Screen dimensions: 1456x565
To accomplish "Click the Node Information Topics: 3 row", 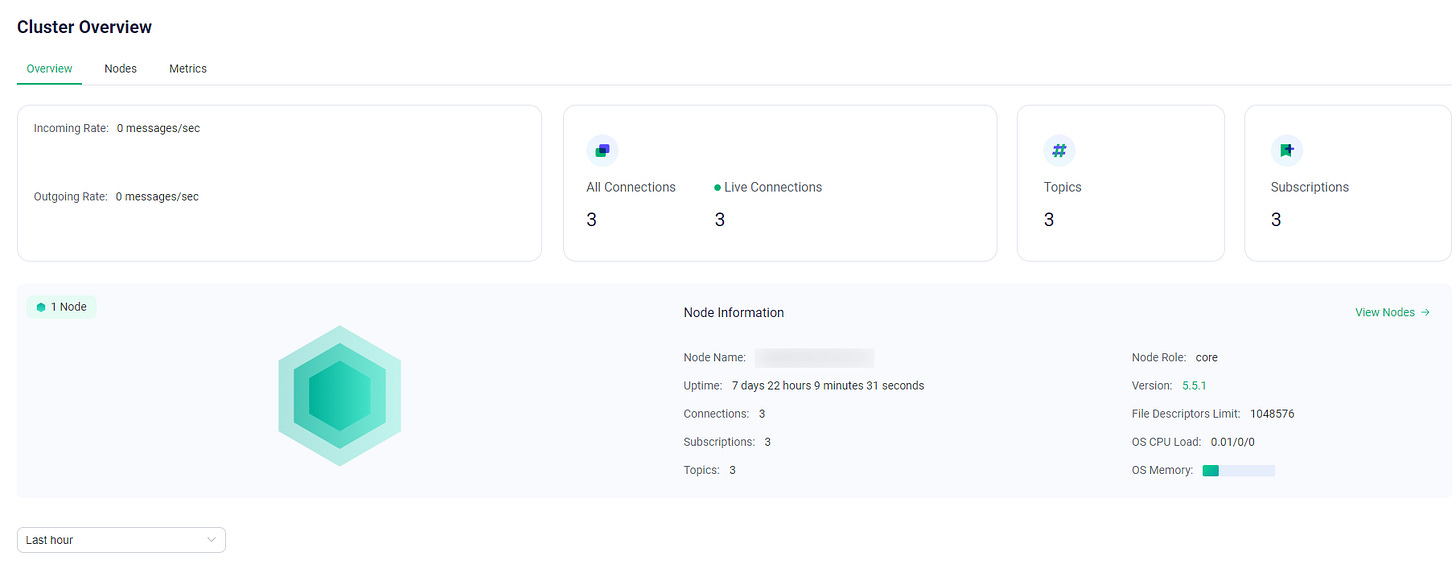I will click(x=710, y=469).
